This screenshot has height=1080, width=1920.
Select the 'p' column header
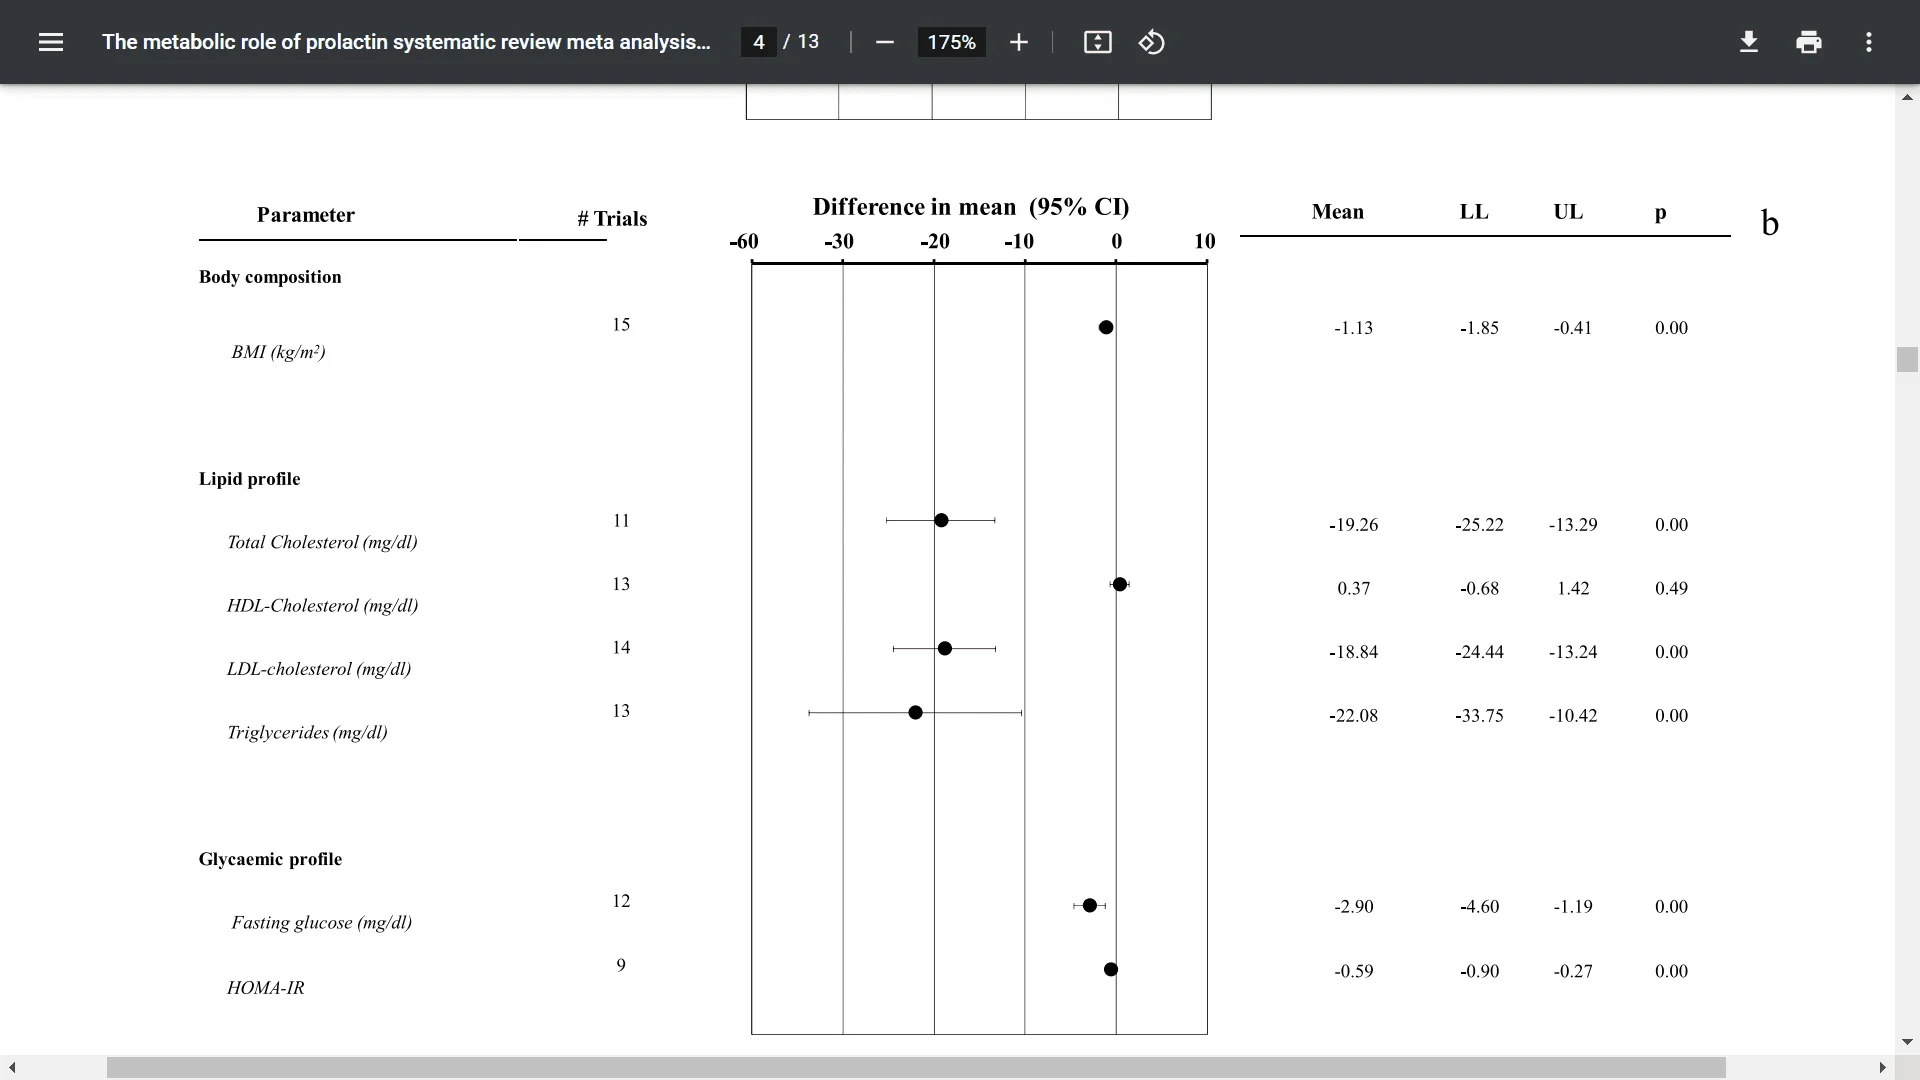point(1661,212)
